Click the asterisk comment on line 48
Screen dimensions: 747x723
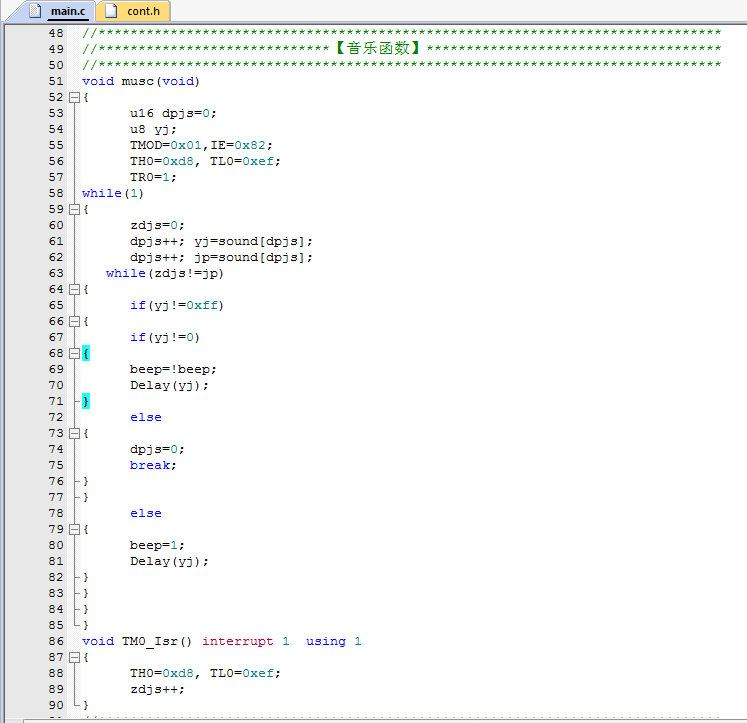pos(402,33)
